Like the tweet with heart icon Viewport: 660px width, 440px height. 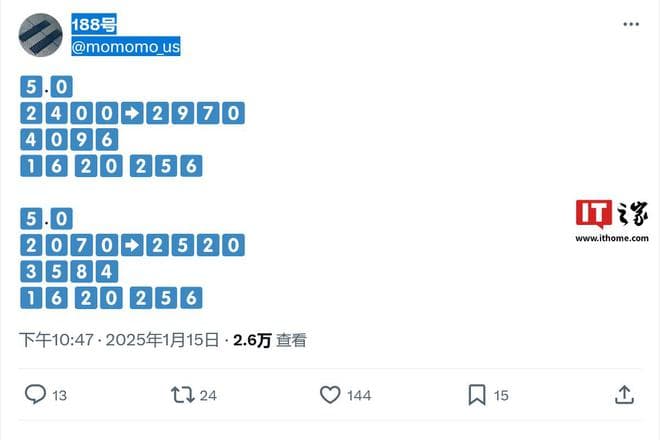click(x=330, y=395)
